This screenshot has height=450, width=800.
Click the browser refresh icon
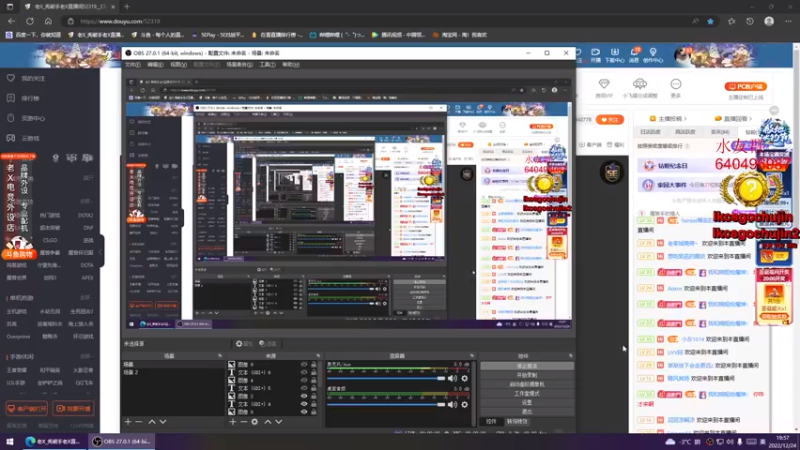tap(30, 21)
